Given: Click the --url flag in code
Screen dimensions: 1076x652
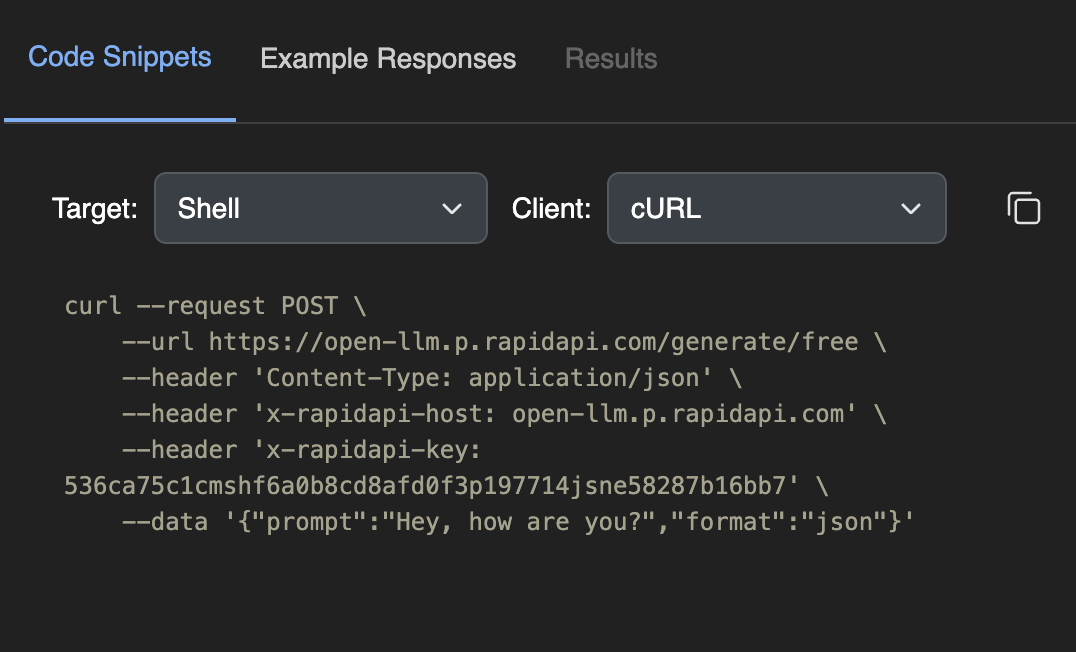Looking at the screenshot, I should tap(158, 342).
